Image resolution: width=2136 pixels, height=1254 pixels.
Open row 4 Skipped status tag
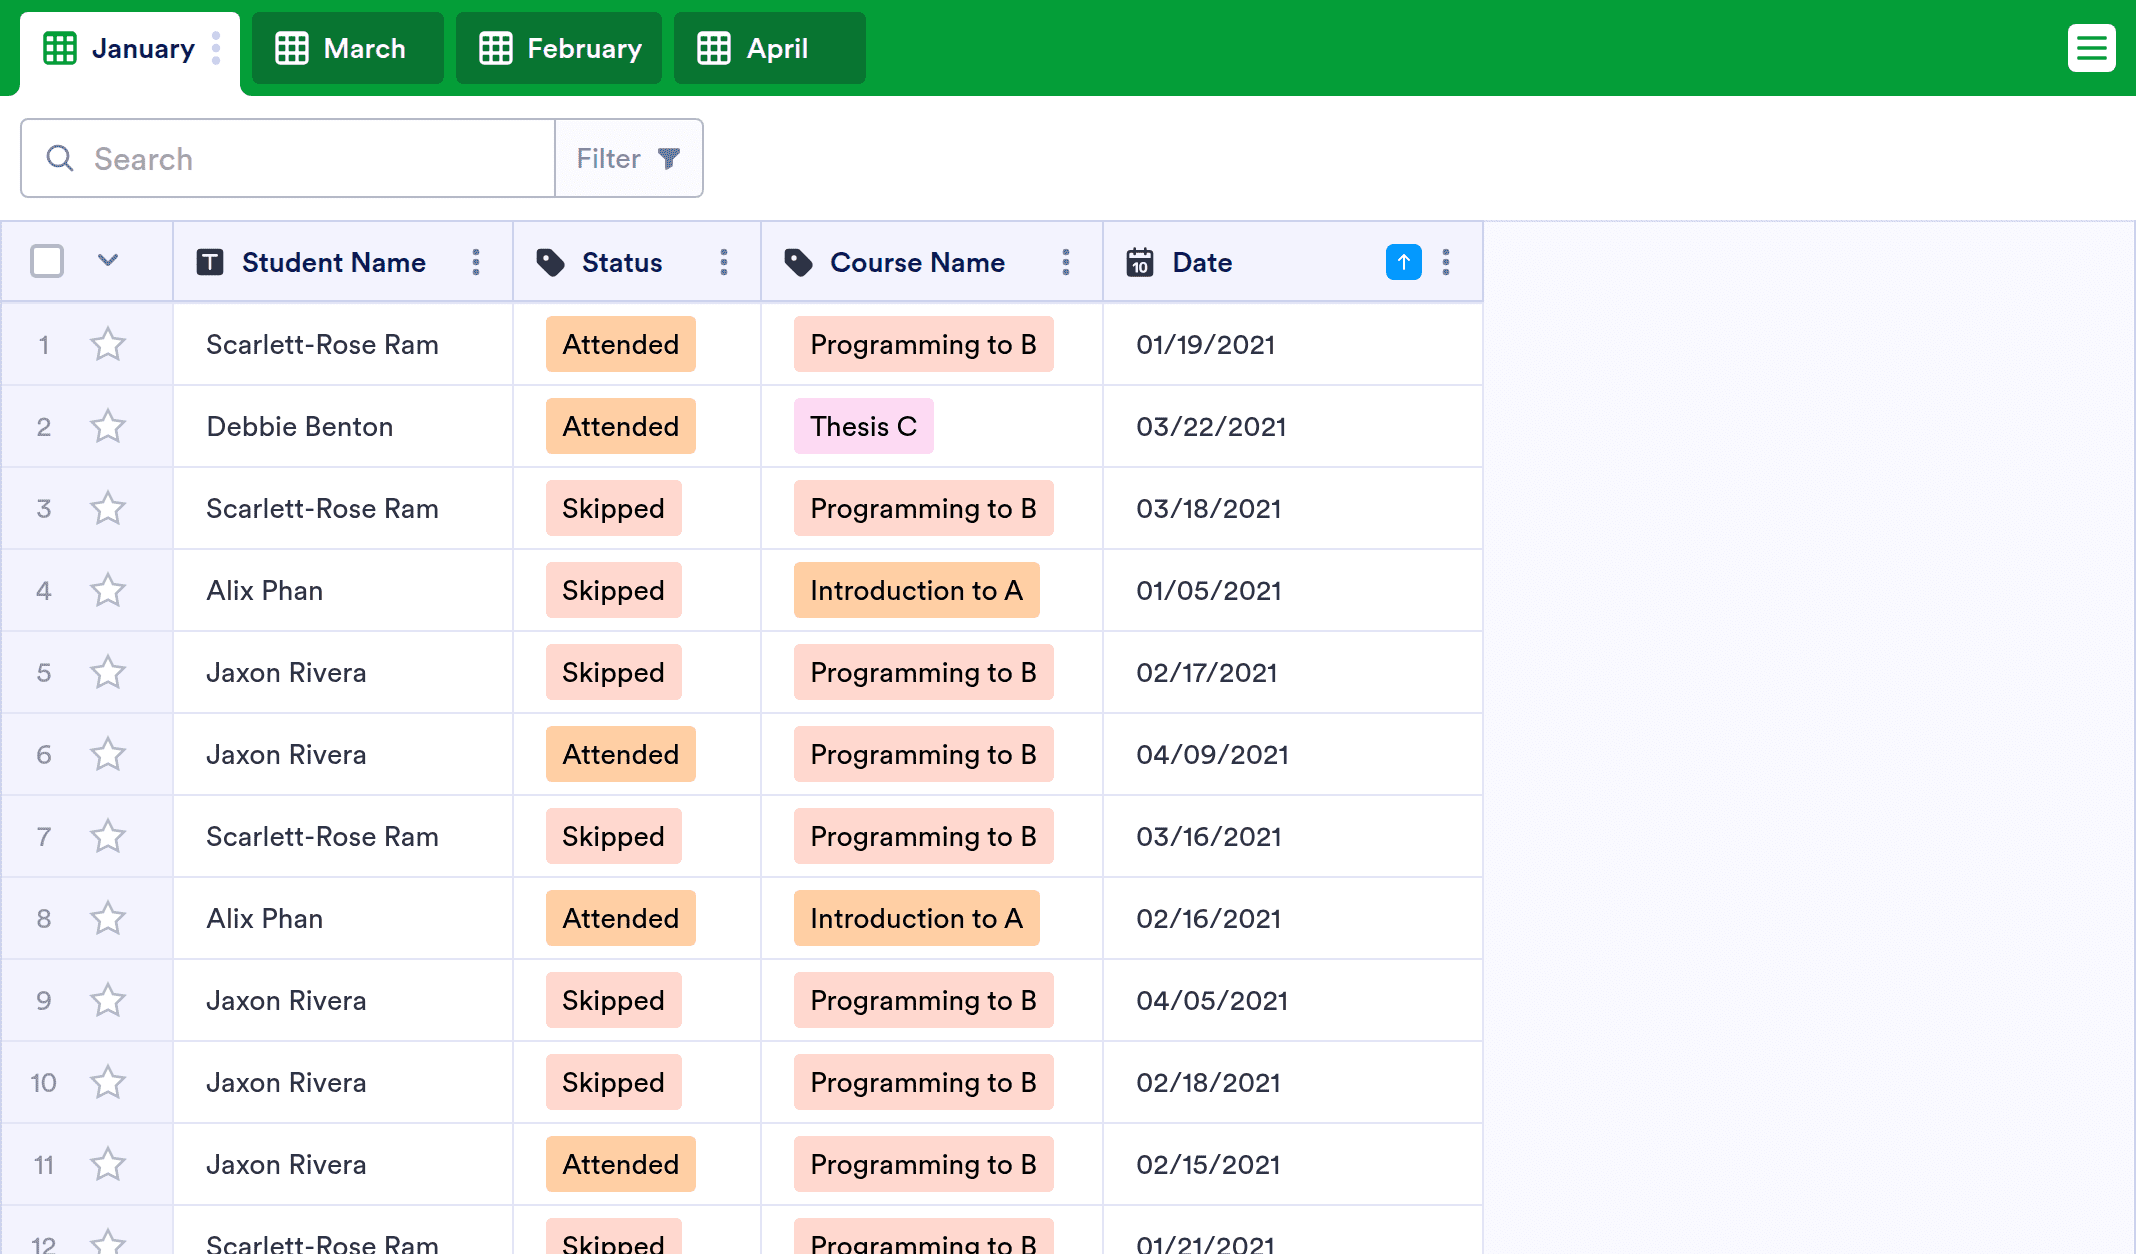(613, 590)
